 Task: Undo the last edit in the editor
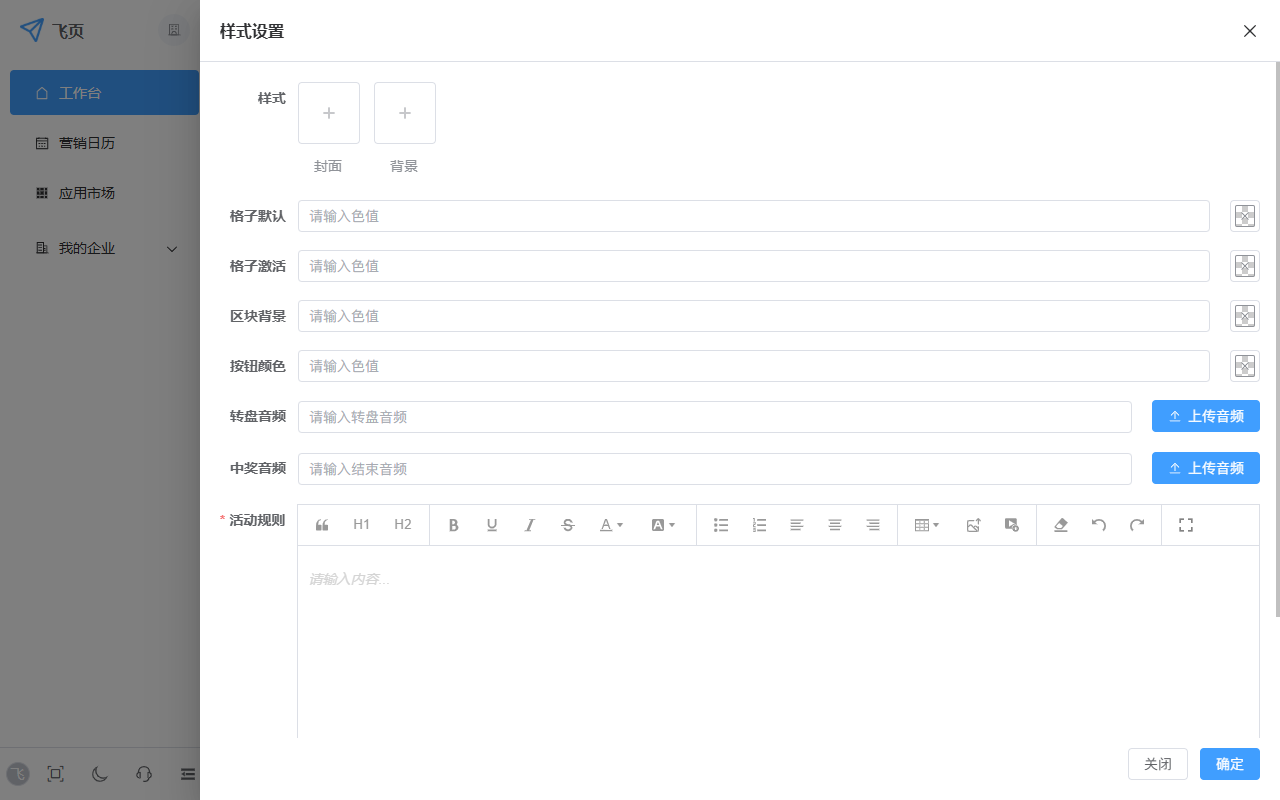tap(1099, 525)
